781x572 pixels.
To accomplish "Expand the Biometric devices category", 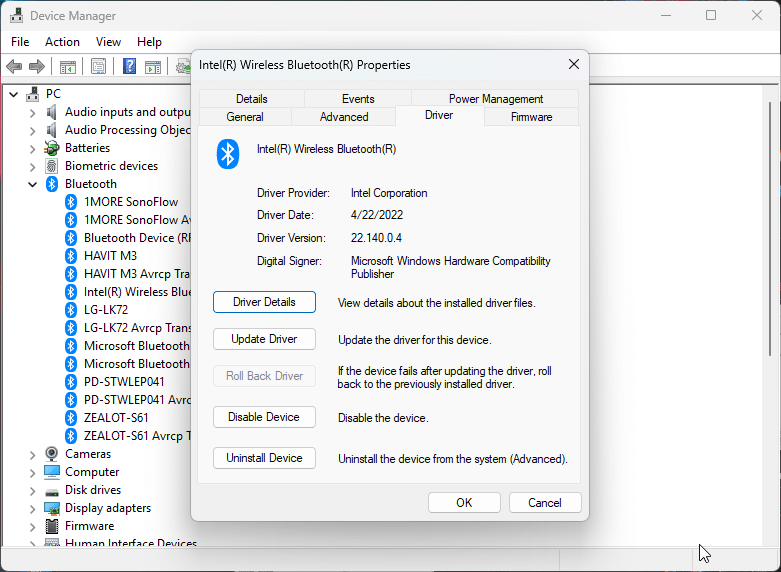I will pos(32,167).
